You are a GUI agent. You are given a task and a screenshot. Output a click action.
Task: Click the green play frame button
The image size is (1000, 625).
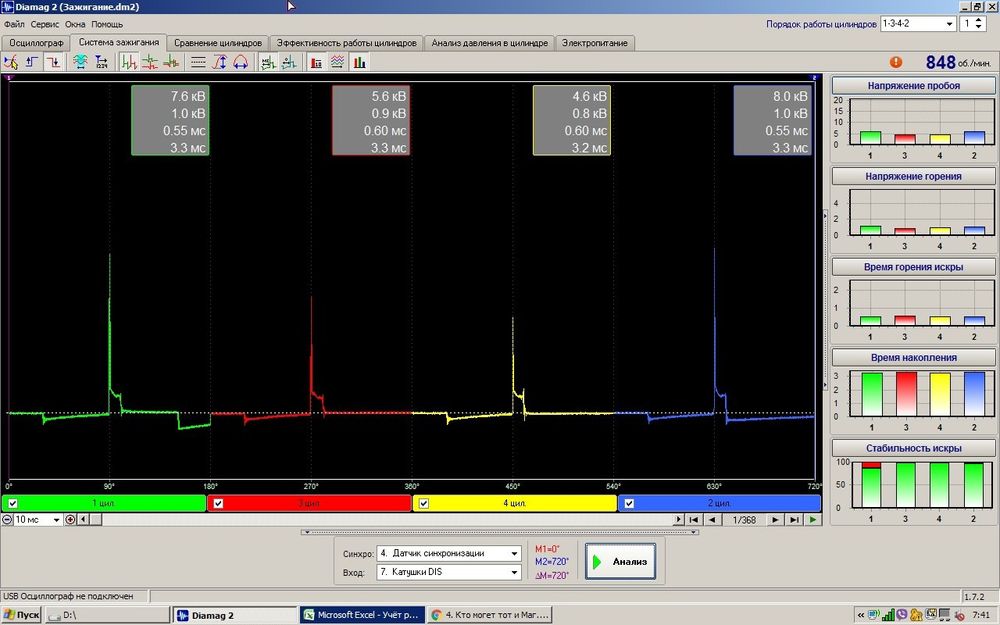[x=812, y=519]
